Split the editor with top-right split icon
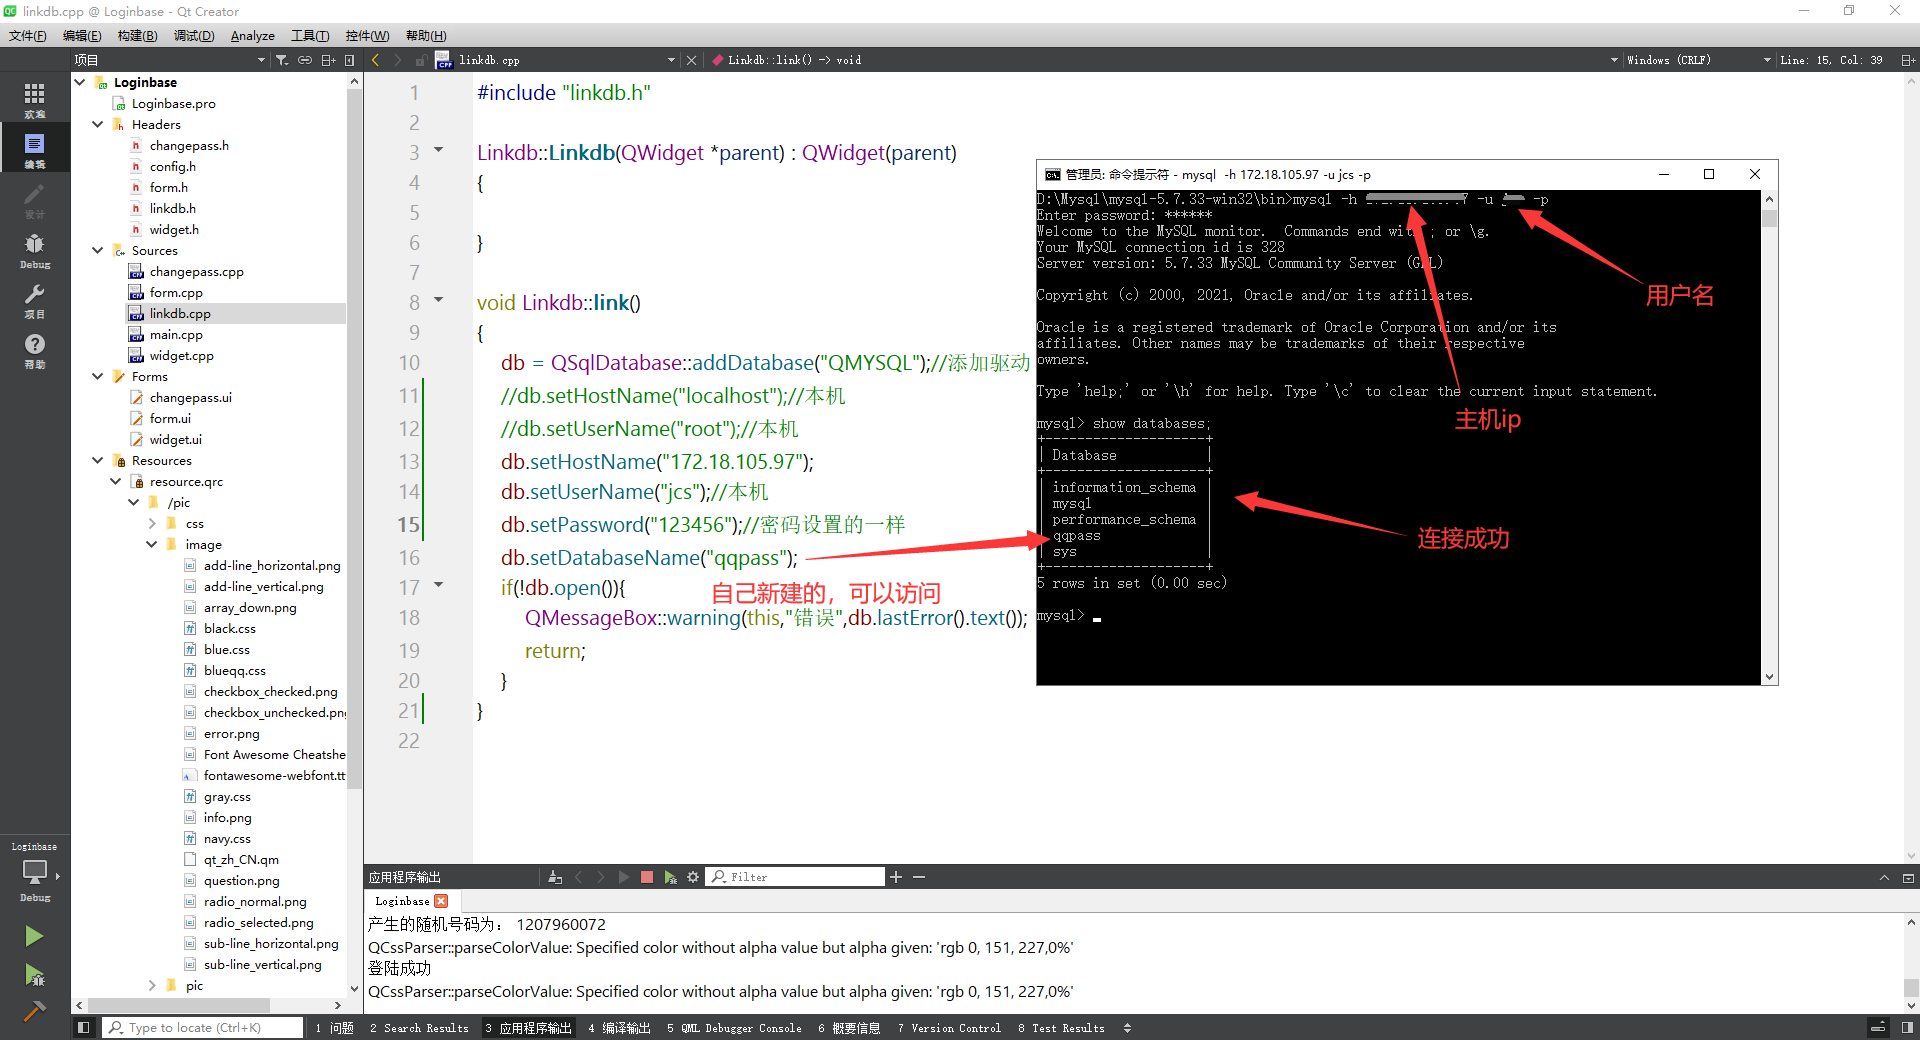Screen dimensions: 1920x1040 coord(1908,60)
